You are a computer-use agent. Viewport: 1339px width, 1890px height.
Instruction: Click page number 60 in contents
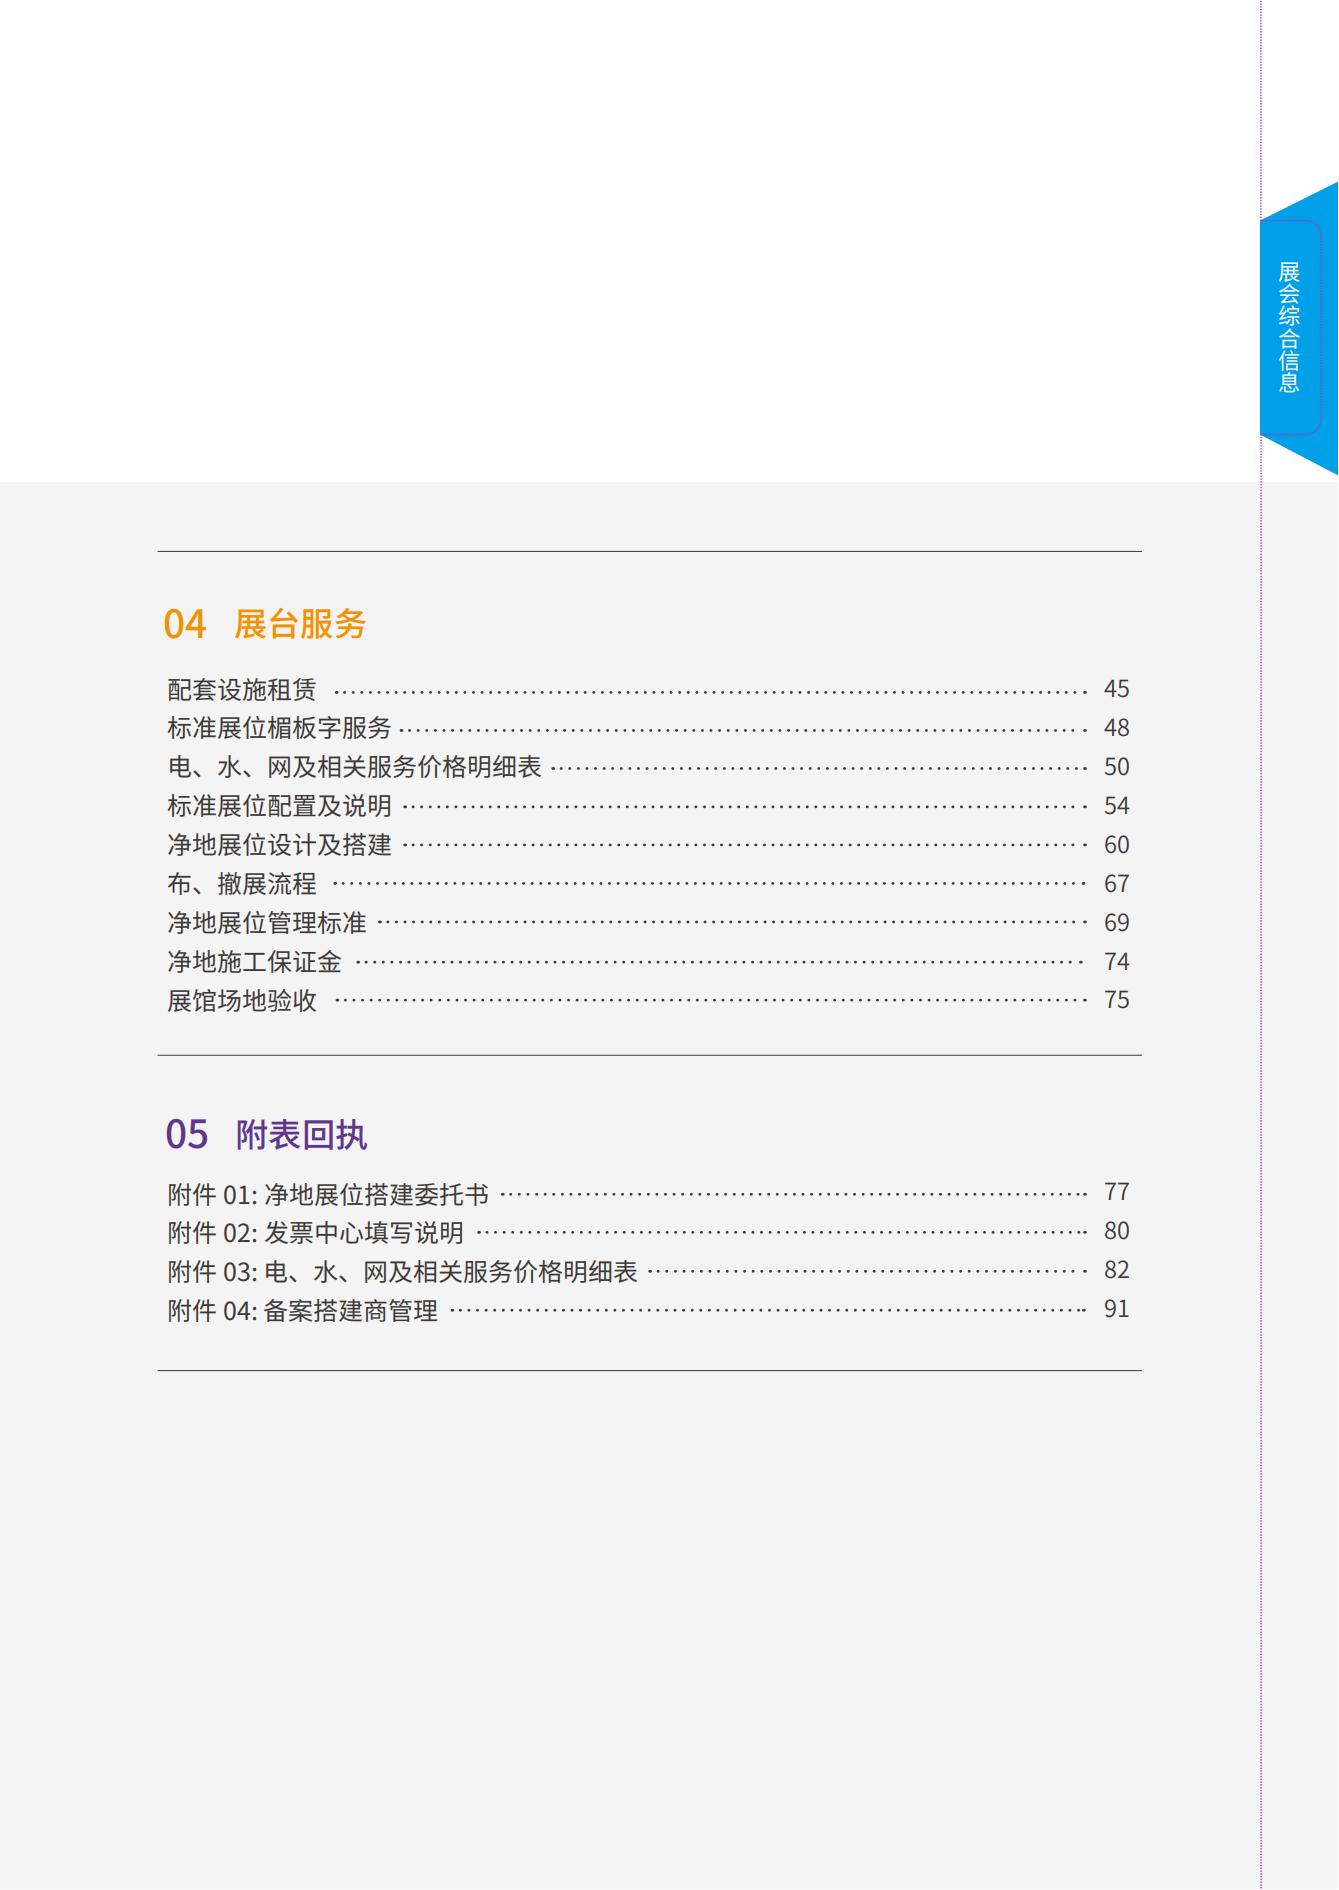tap(1116, 845)
